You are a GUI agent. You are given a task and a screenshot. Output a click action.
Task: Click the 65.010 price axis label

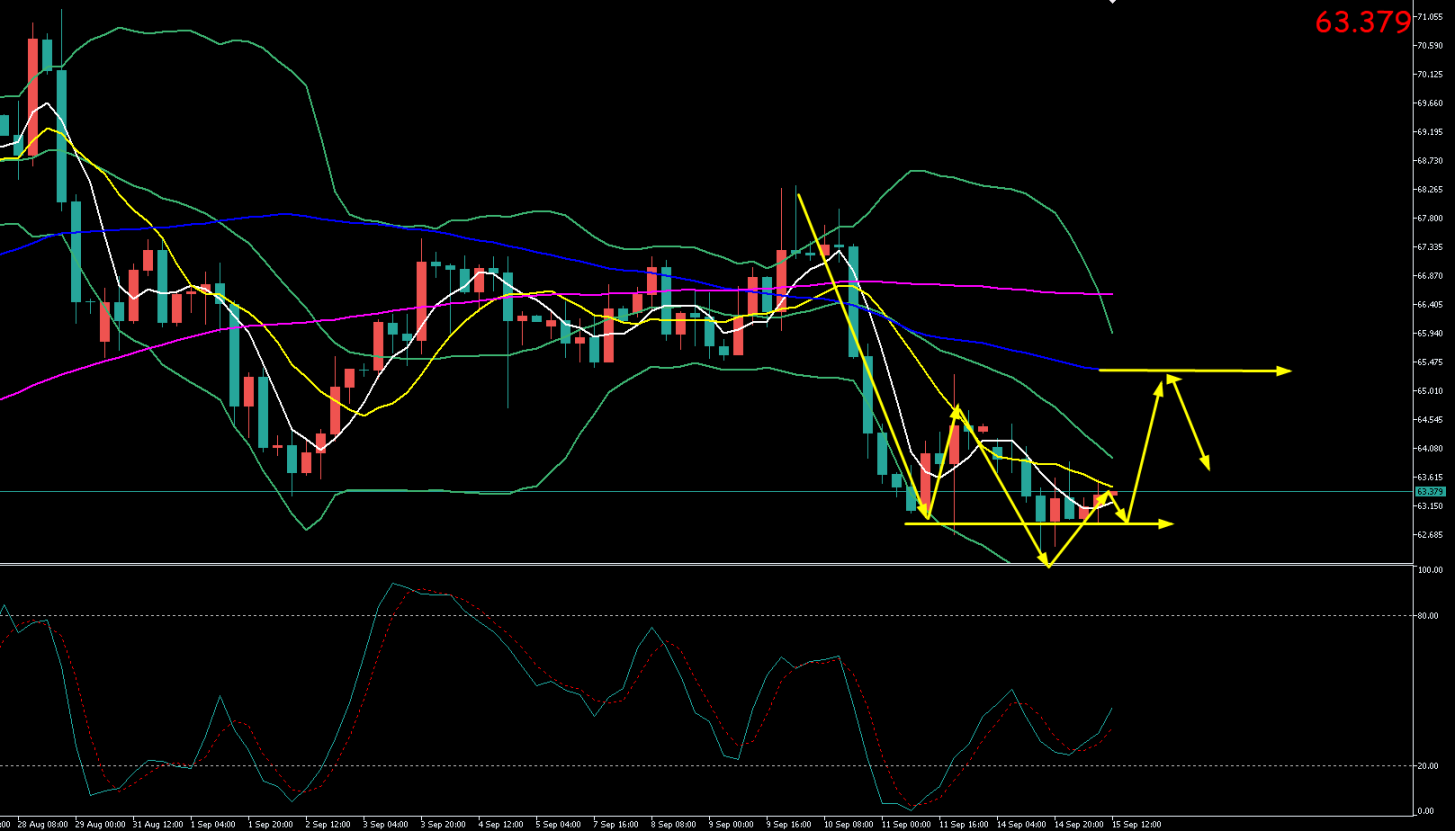coord(1429,390)
